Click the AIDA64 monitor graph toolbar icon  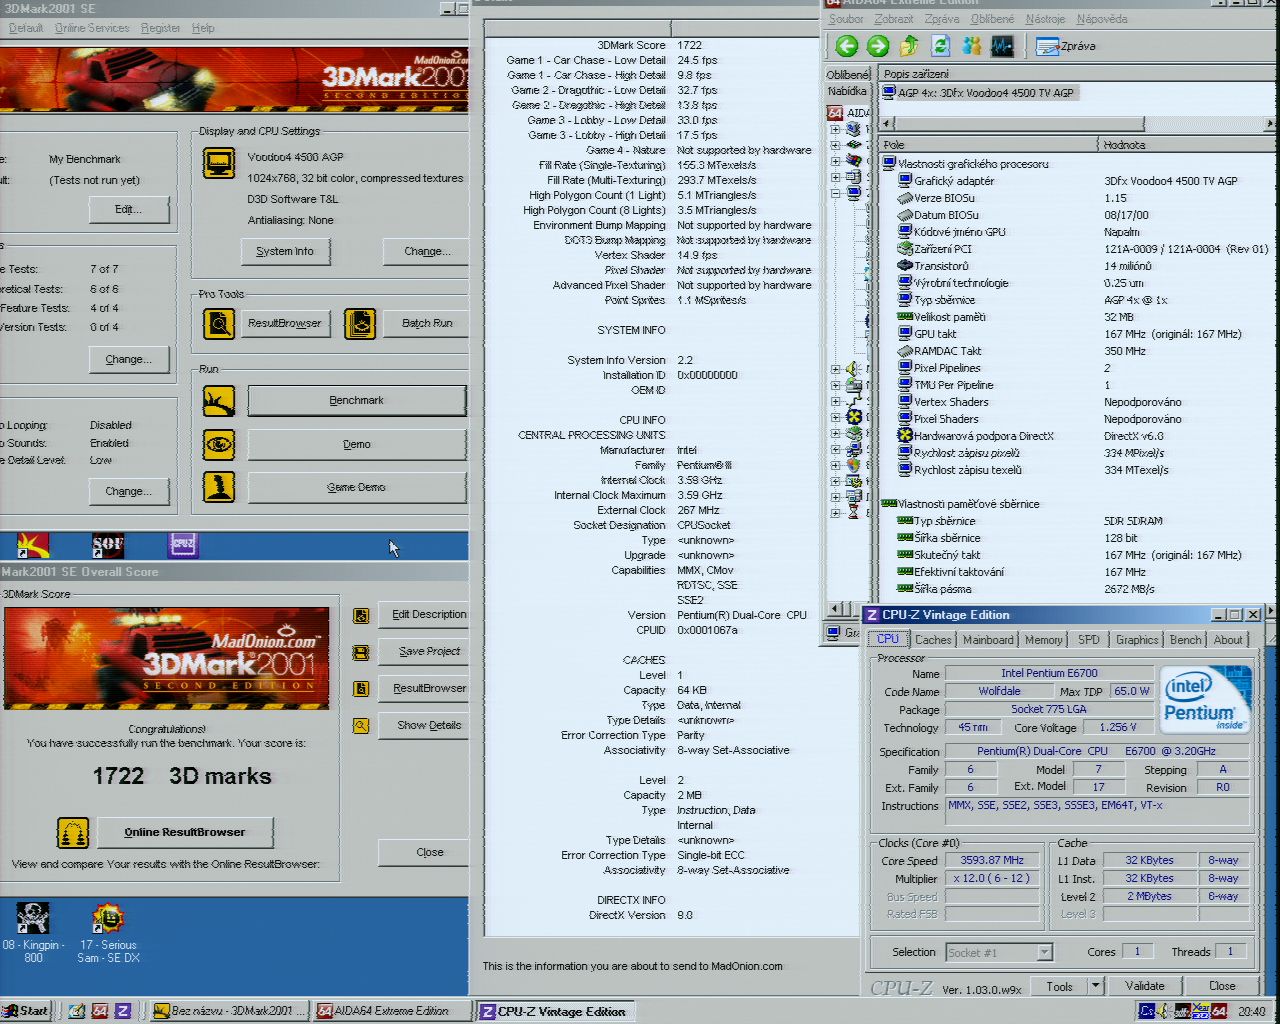coord(1002,46)
